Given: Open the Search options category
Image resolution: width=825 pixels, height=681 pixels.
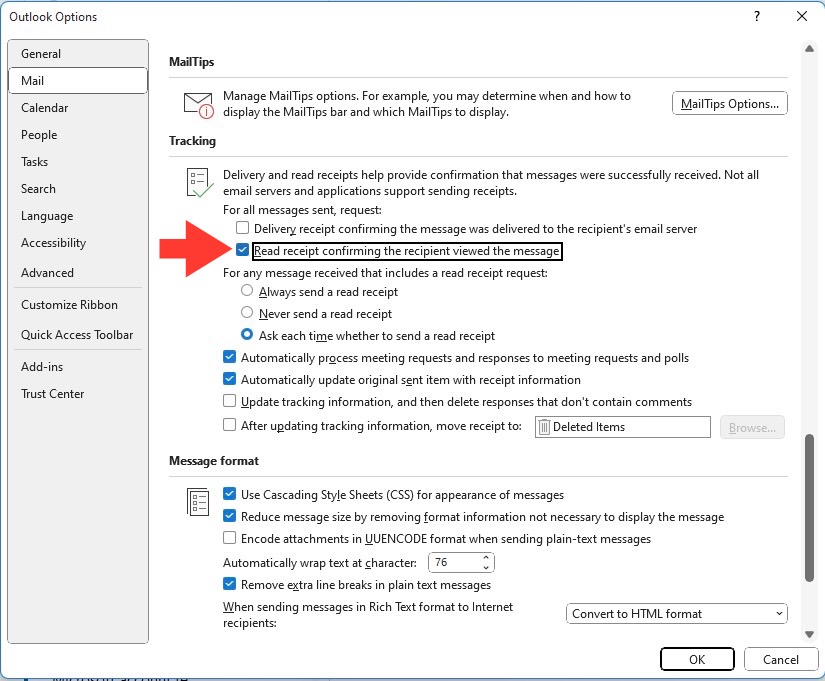Looking at the screenshot, I should pos(78,188).
